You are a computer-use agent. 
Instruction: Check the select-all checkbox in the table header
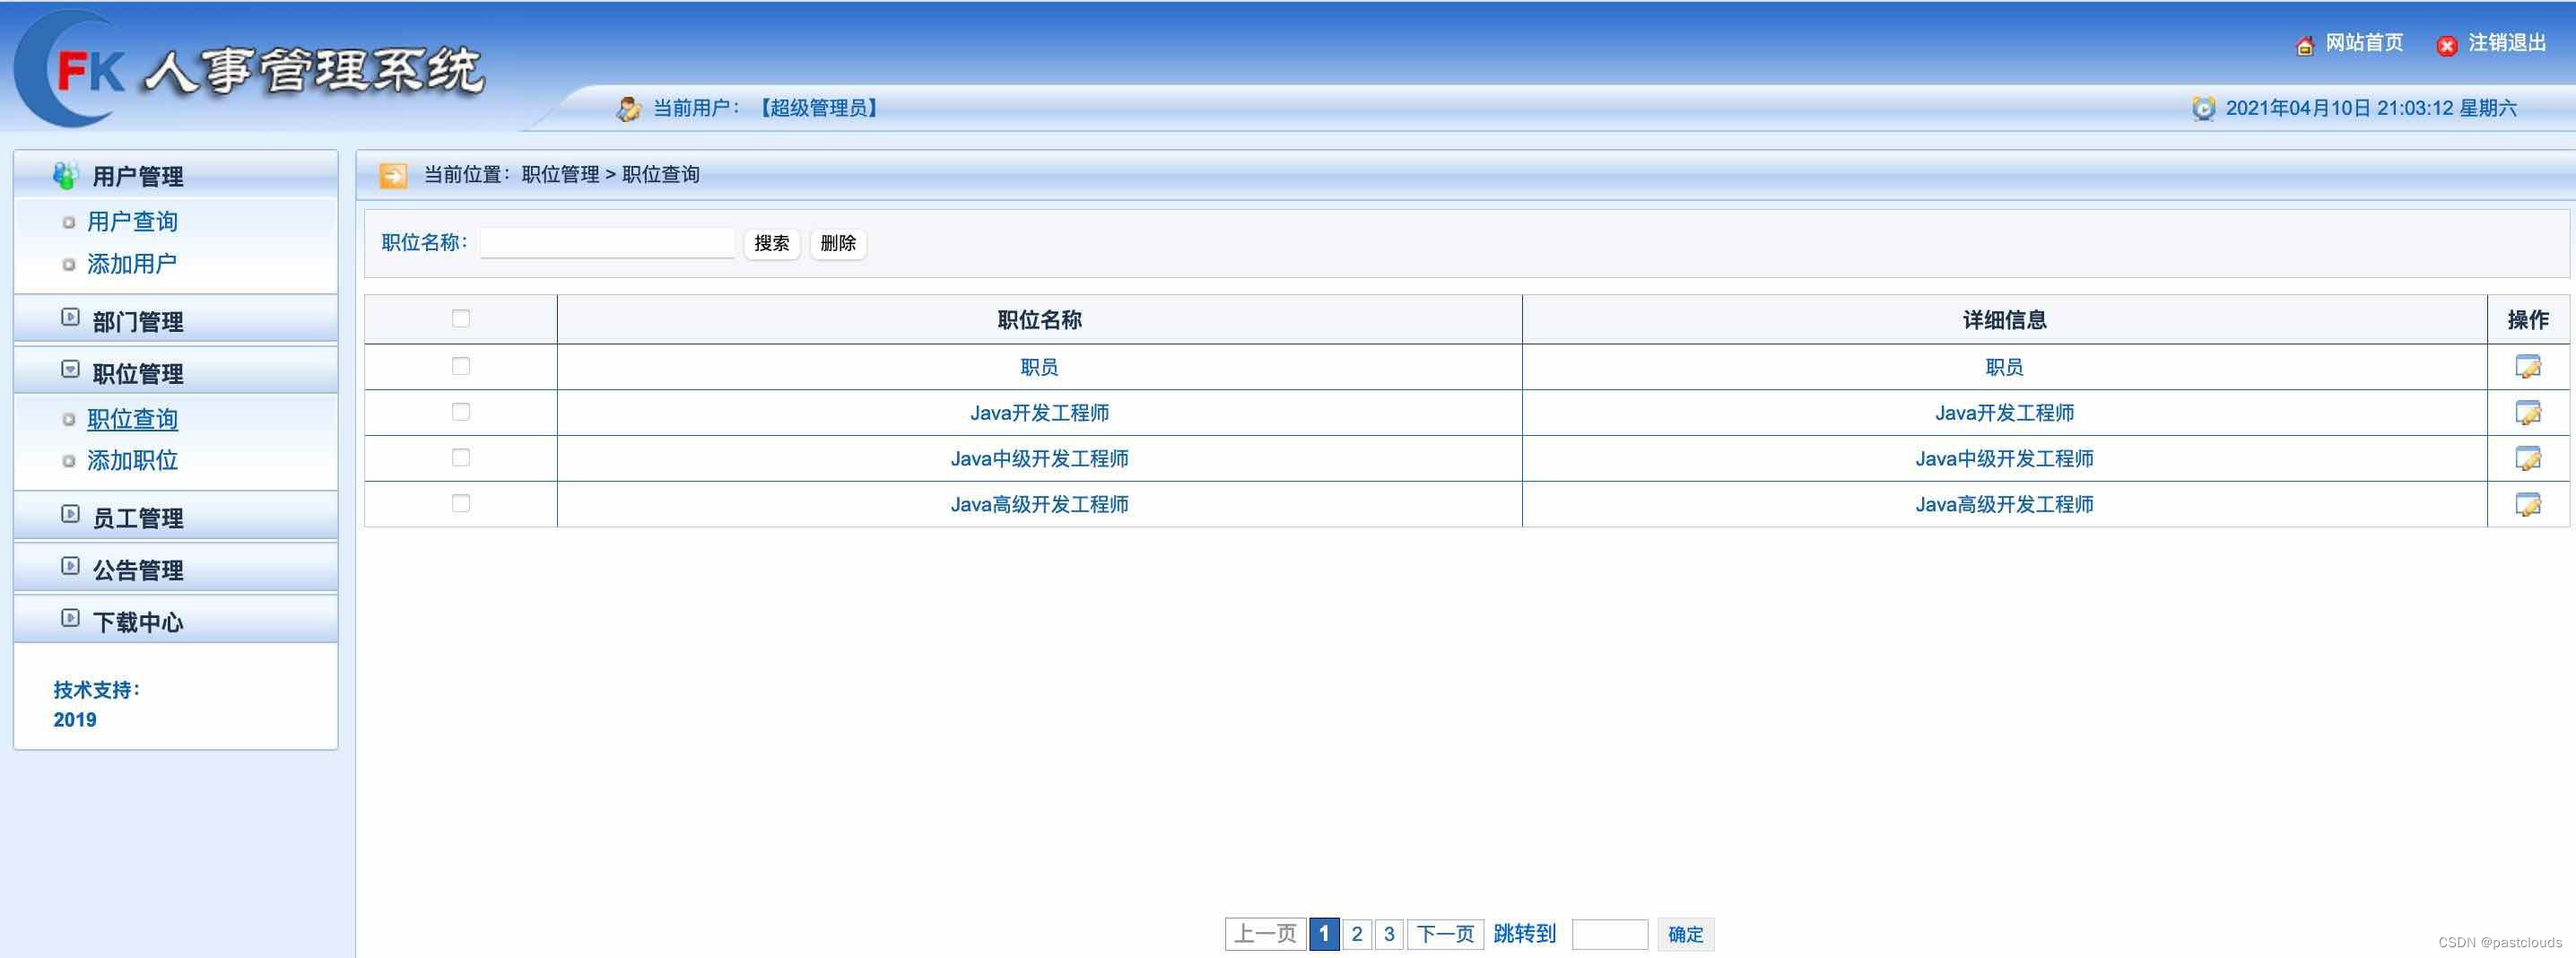[460, 318]
